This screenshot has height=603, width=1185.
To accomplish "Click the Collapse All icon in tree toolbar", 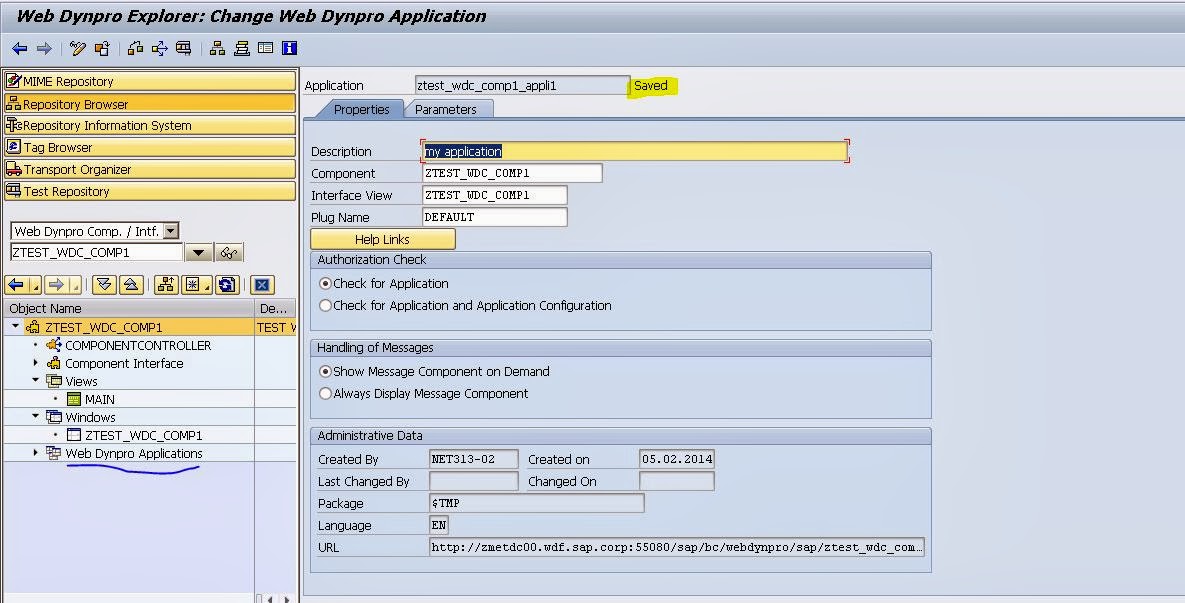I will pyautogui.click(x=133, y=285).
